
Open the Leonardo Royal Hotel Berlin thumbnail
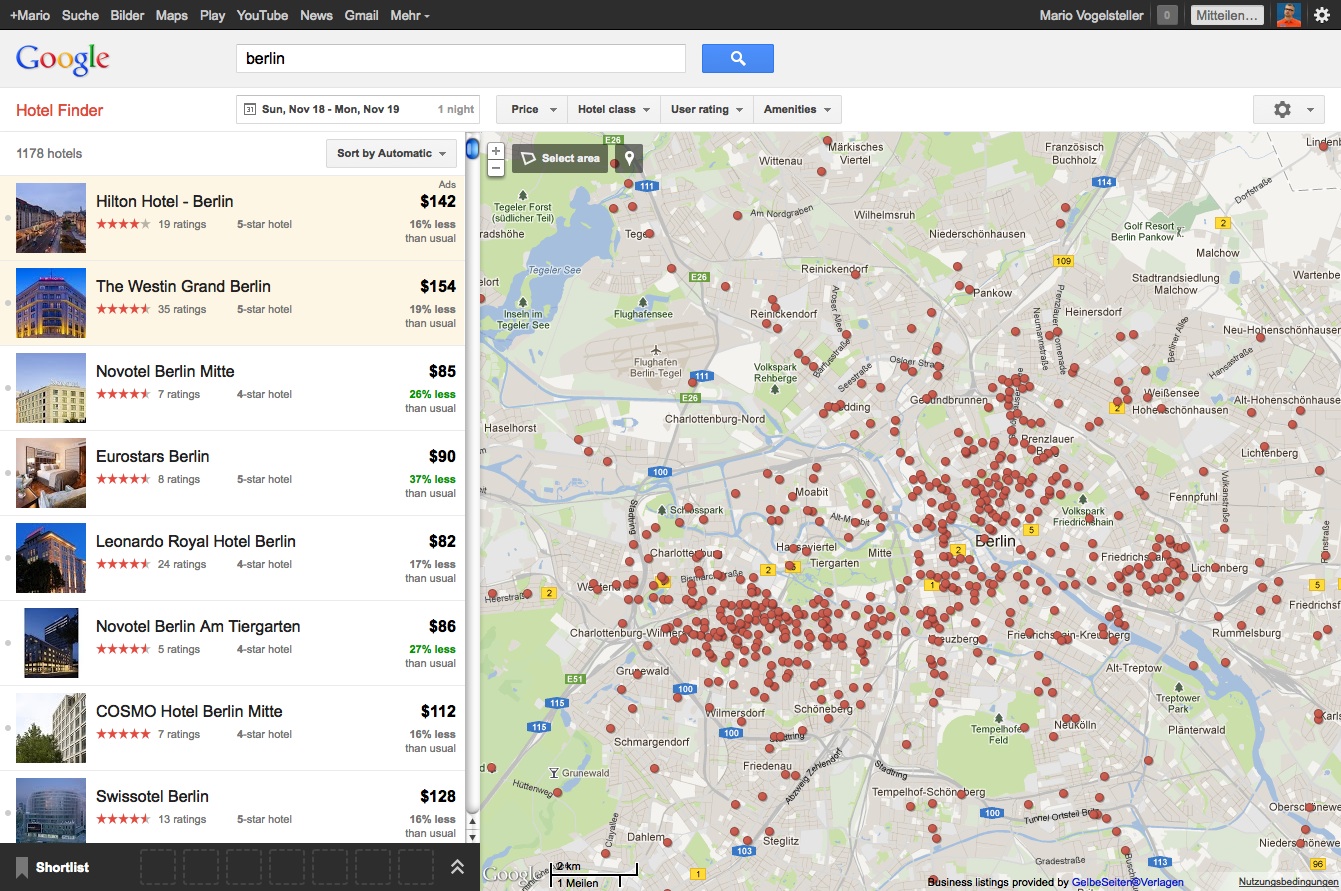pos(51,558)
